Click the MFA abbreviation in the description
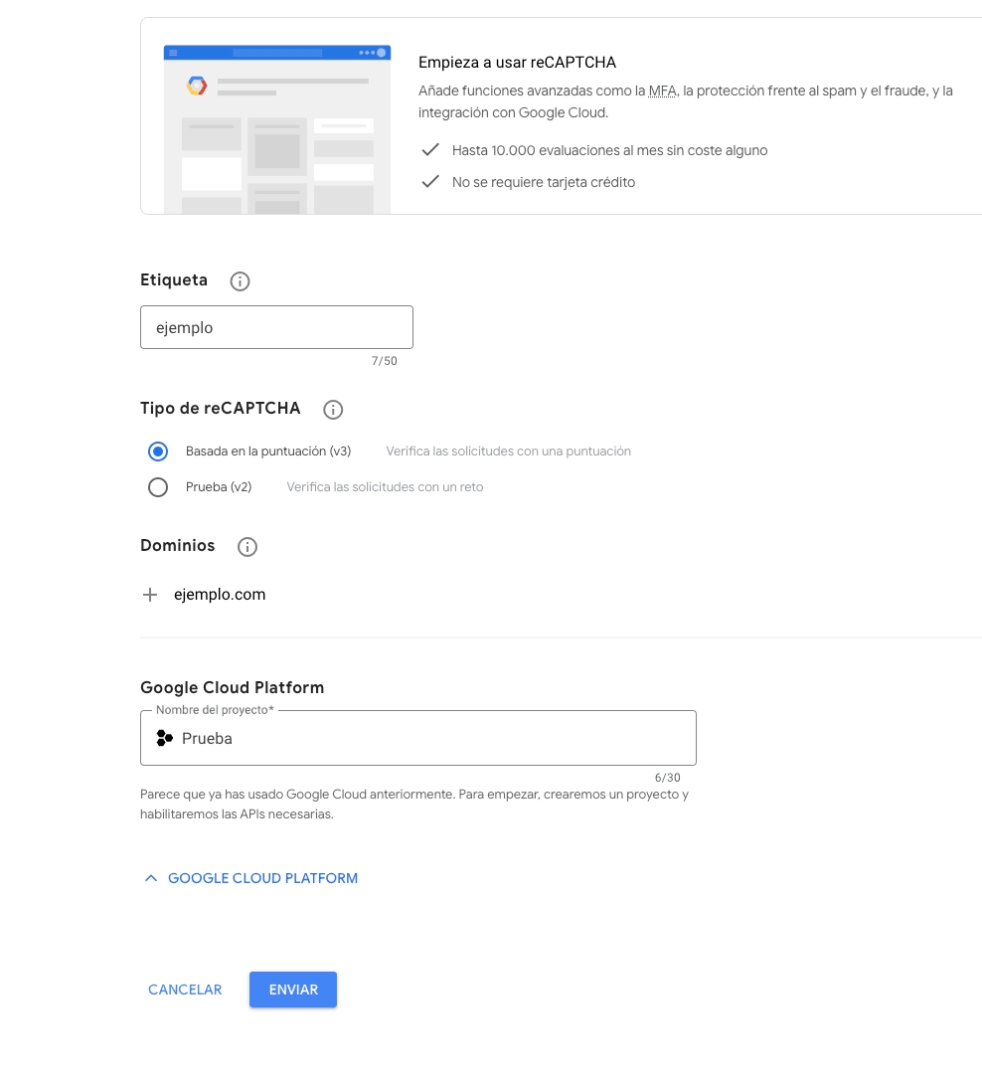The height and width of the screenshot is (1080, 982). 662,91
